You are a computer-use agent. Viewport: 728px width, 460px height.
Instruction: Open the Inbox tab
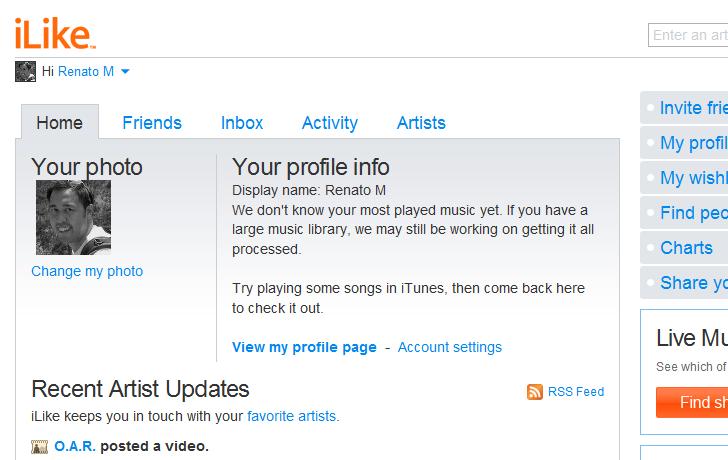click(242, 123)
